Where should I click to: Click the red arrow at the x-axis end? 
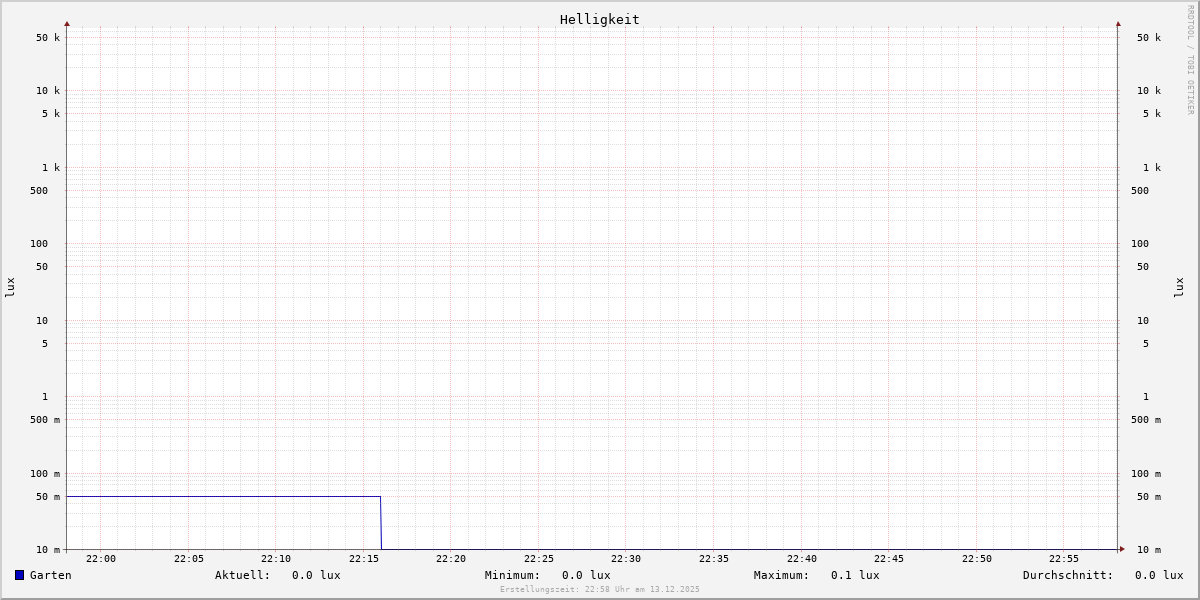[x=1122, y=549]
